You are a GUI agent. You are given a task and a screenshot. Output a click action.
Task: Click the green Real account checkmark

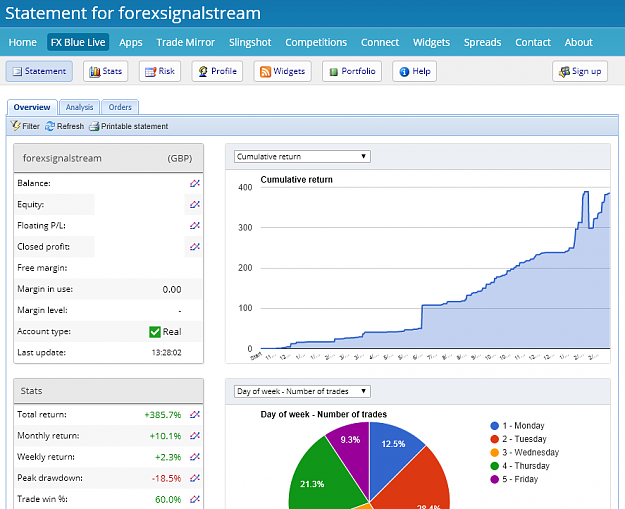click(x=155, y=332)
